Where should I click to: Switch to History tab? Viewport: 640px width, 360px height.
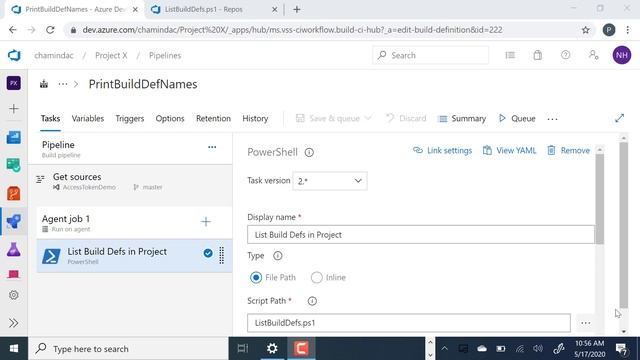coord(255,118)
